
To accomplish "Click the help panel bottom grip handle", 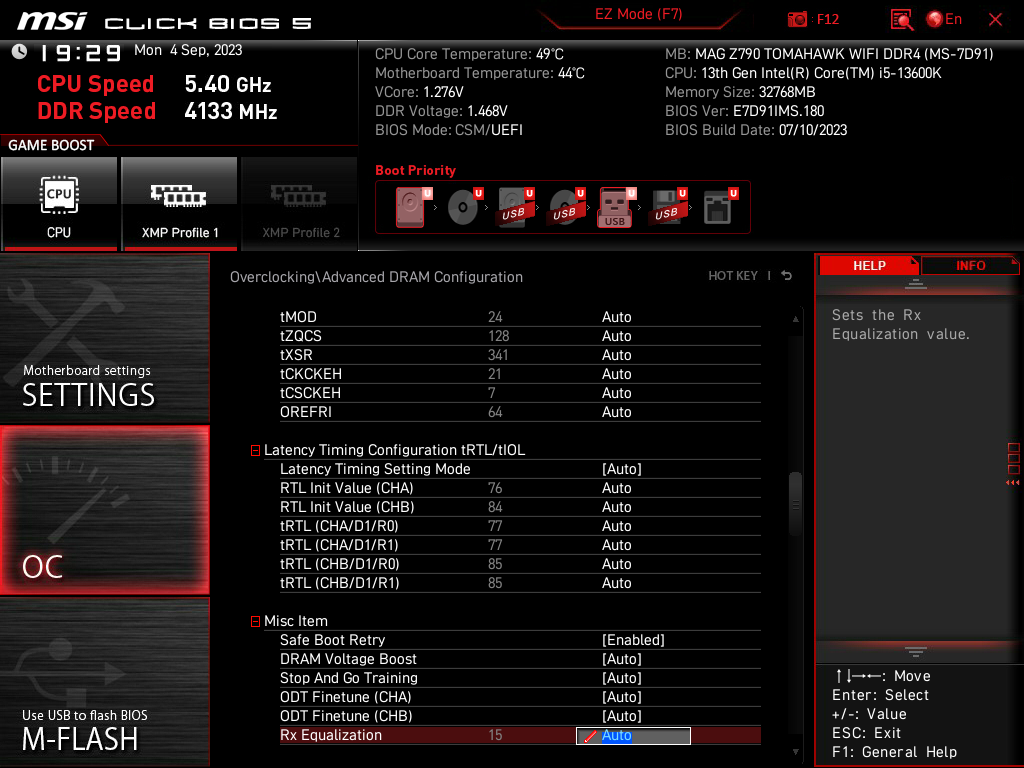I will pos(916,652).
